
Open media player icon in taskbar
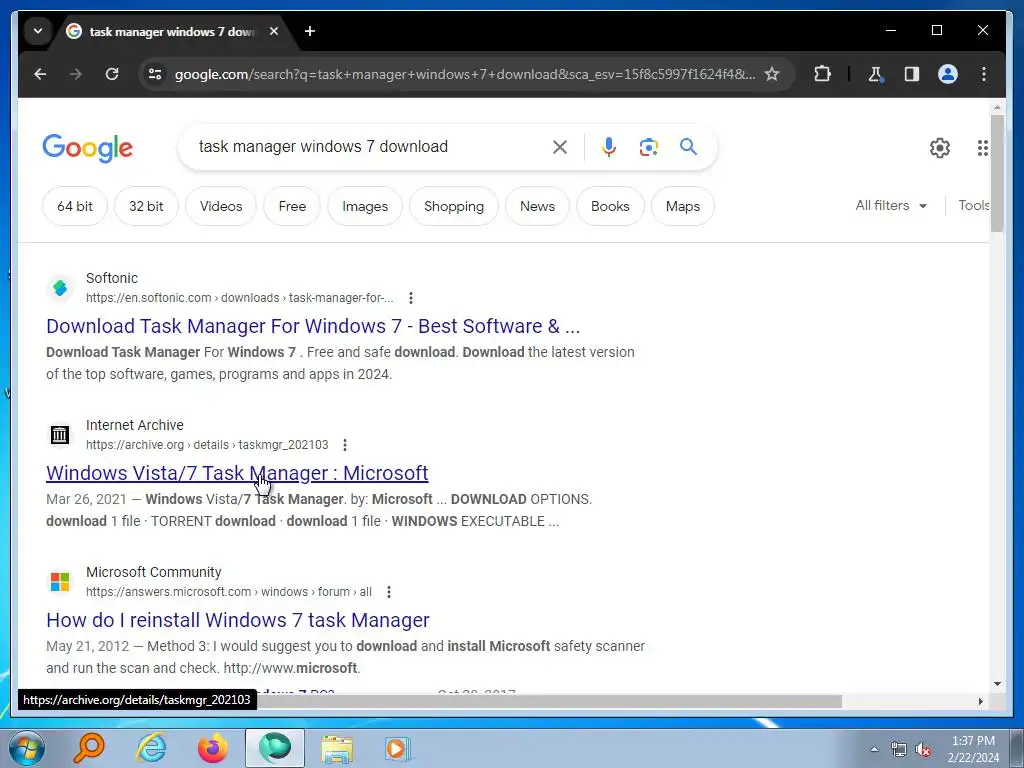(x=396, y=748)
